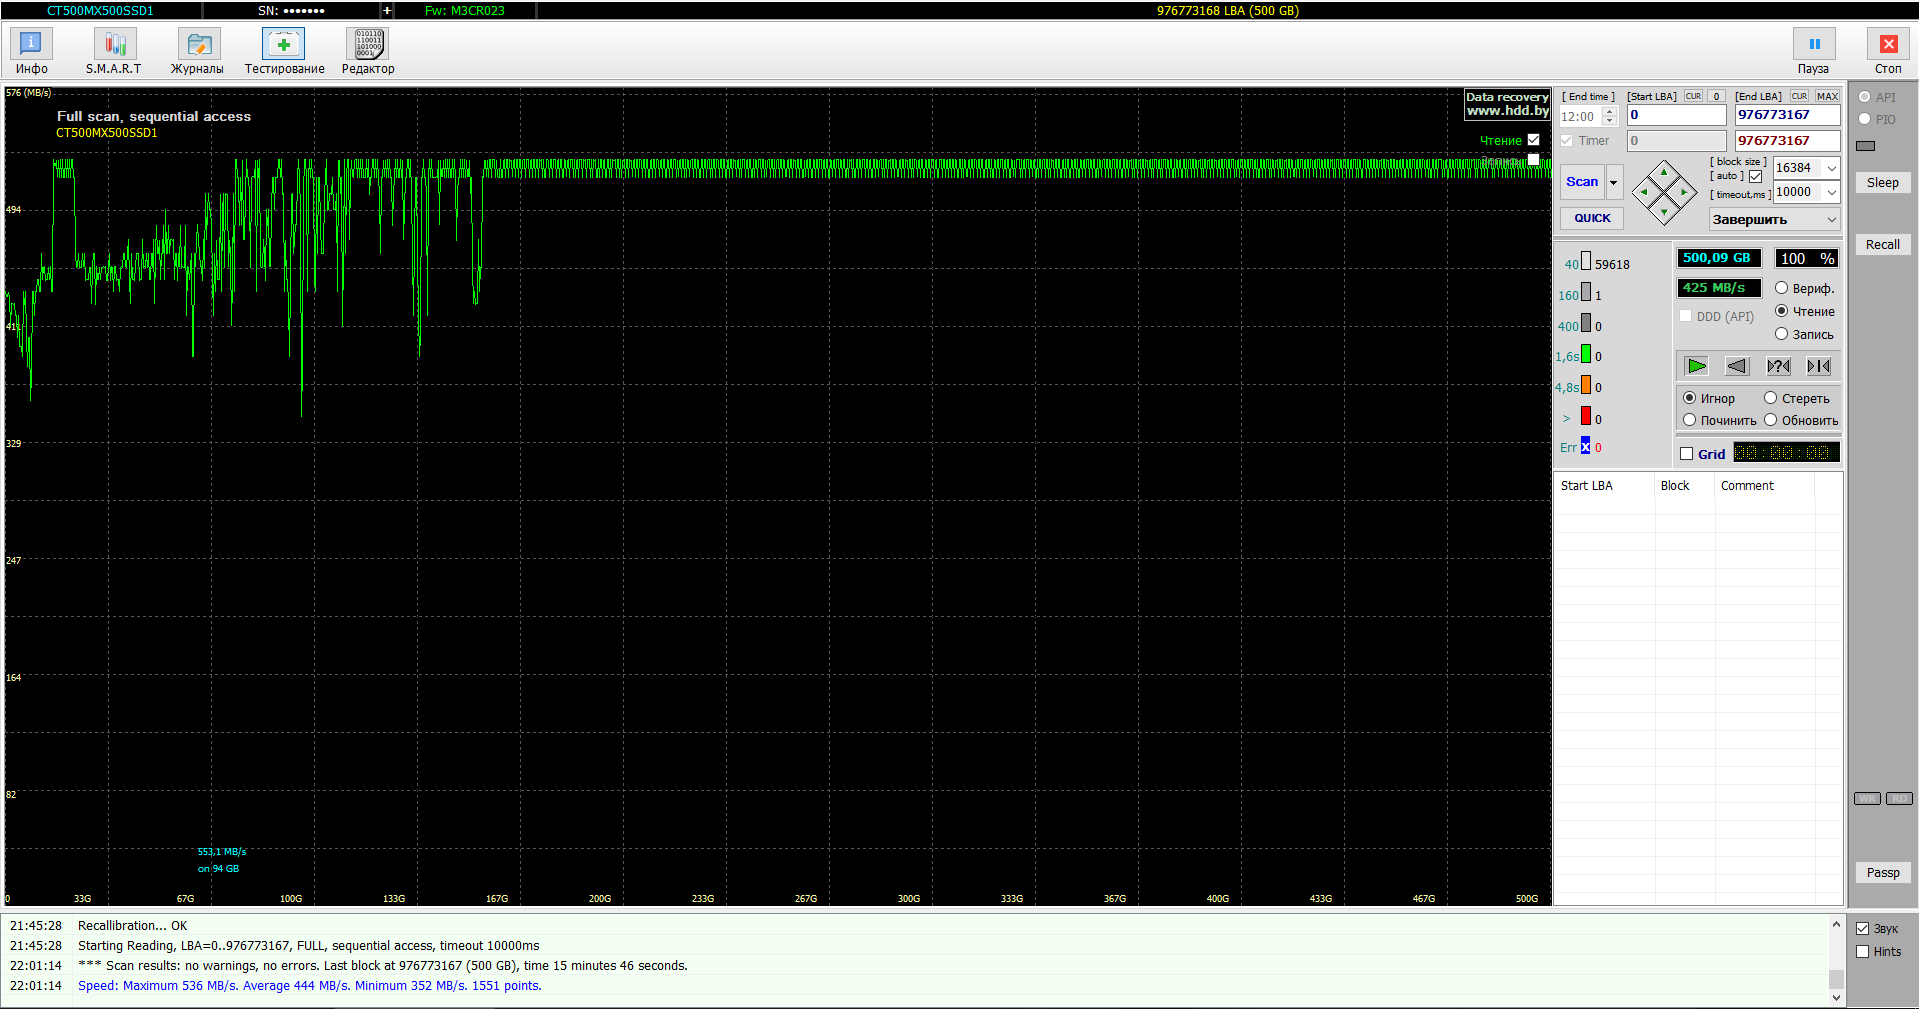Open the S.M.A.R.T attributes section
This screenshot has width=1919, height=1009.
click(114, 51)
